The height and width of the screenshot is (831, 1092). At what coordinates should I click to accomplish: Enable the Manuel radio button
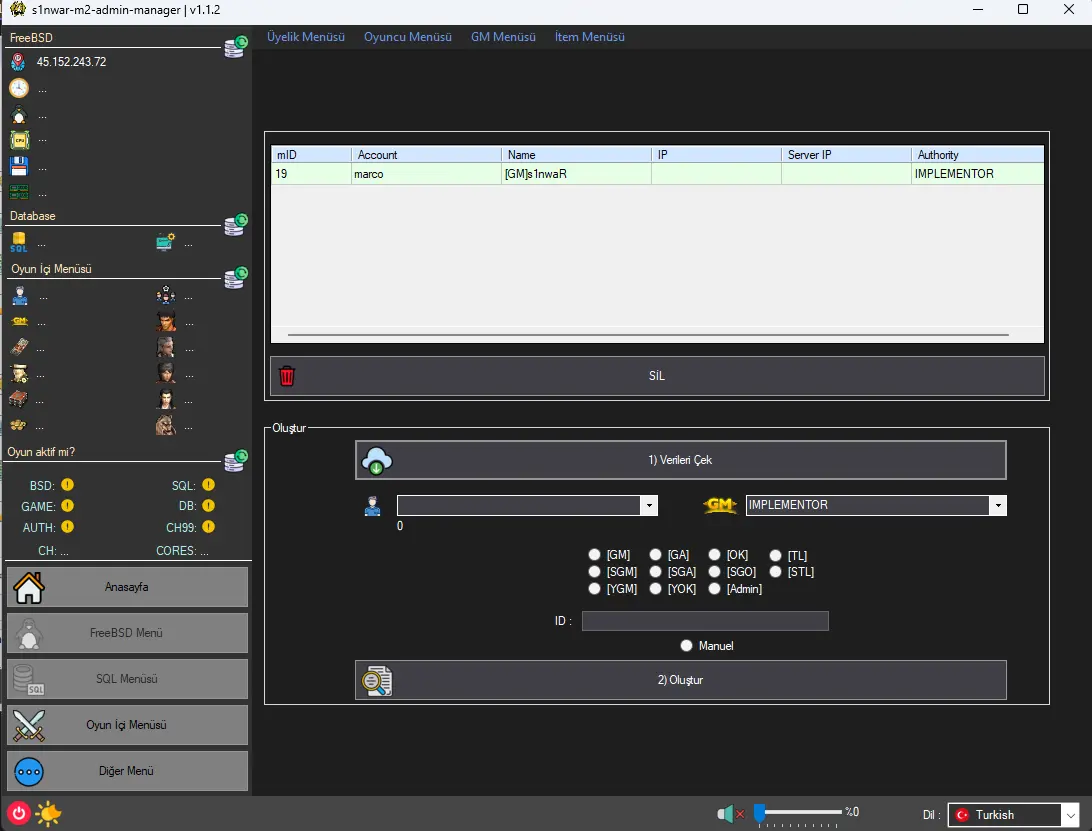click(x=687, y=646)
